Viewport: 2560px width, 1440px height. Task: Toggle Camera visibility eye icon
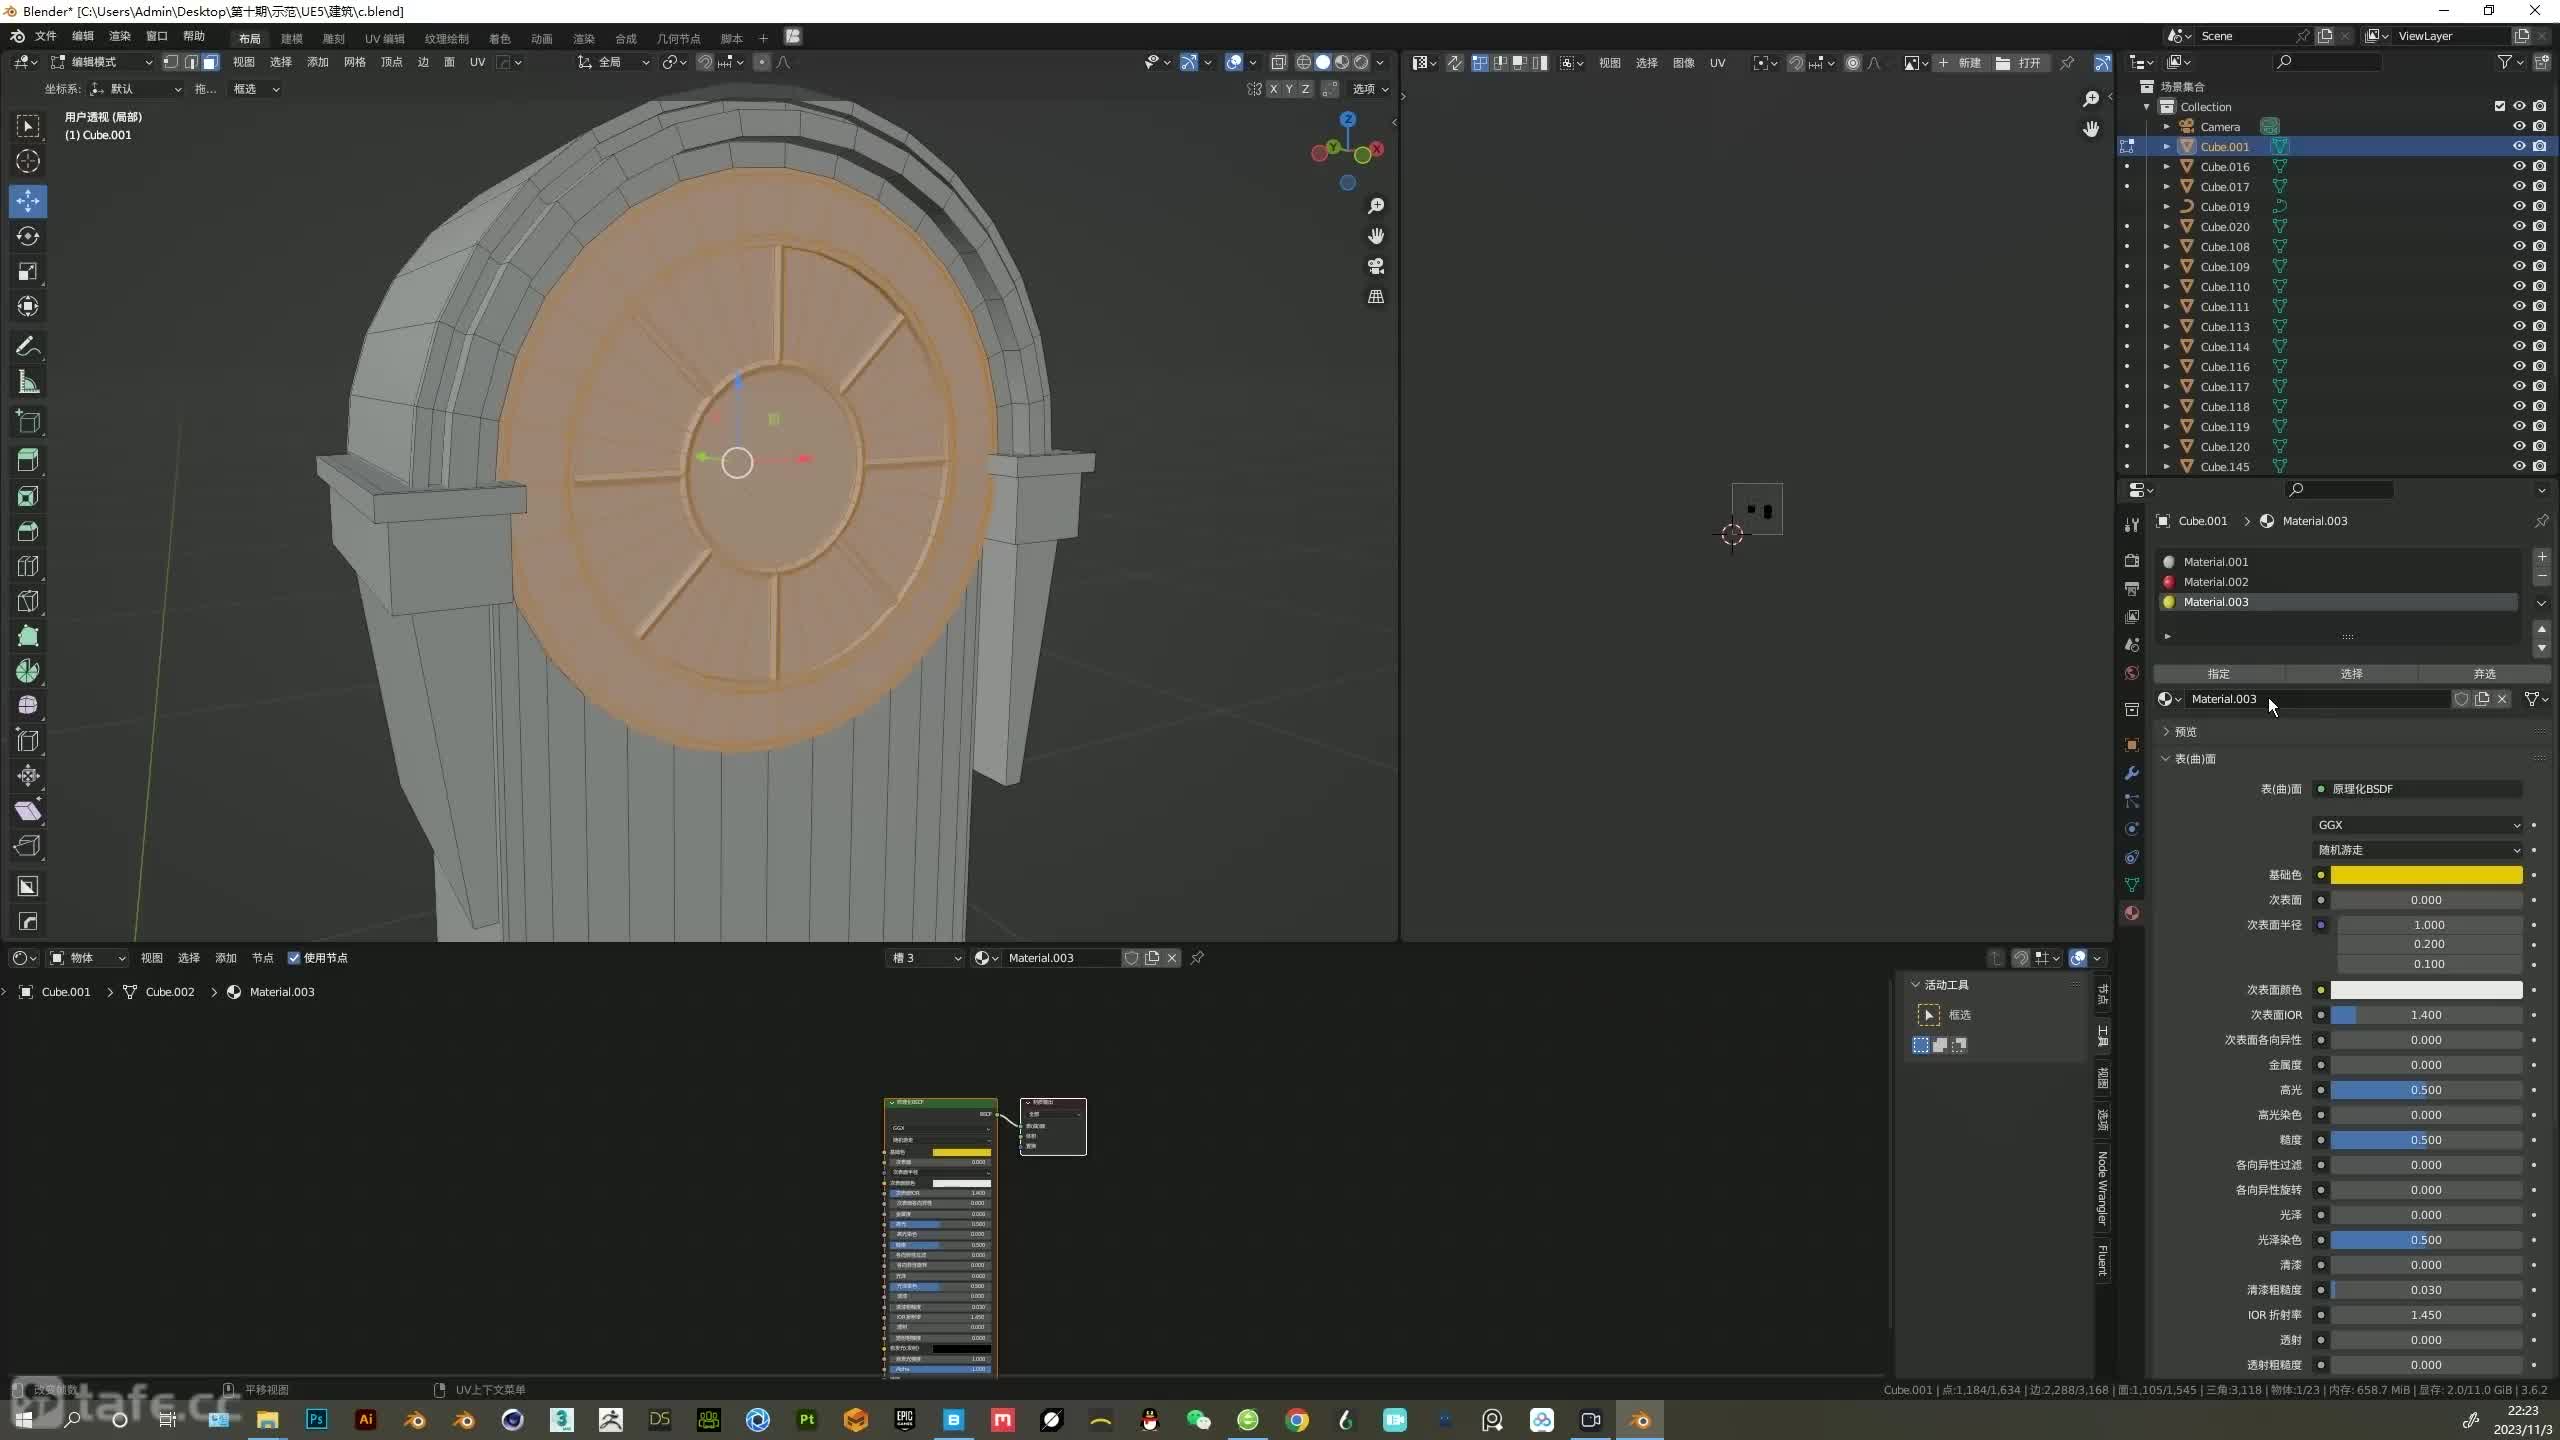[x=2519, y=126]
